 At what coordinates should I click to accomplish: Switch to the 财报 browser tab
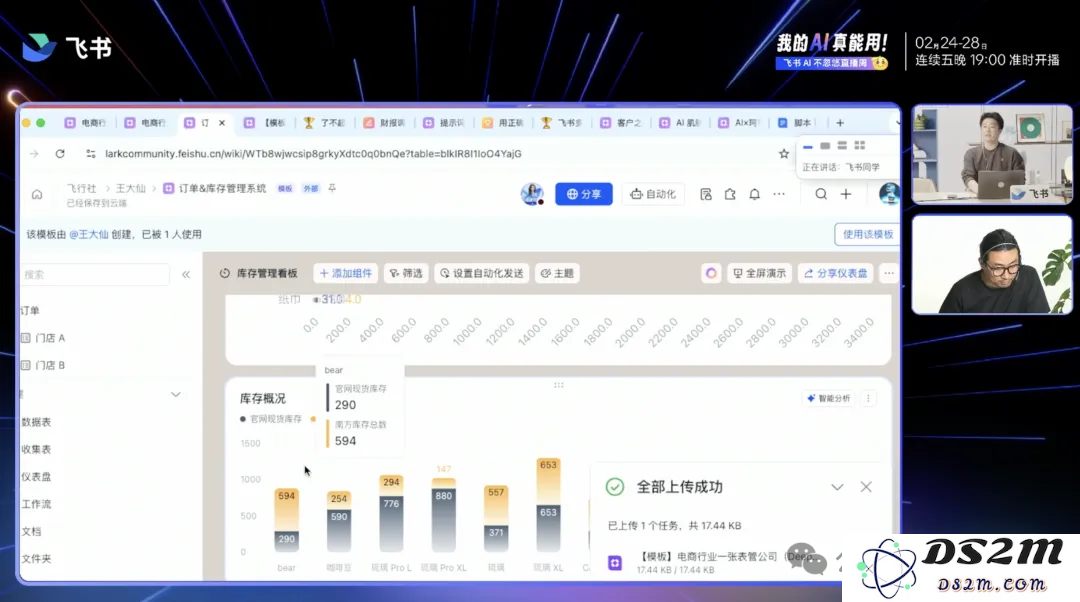384,123
